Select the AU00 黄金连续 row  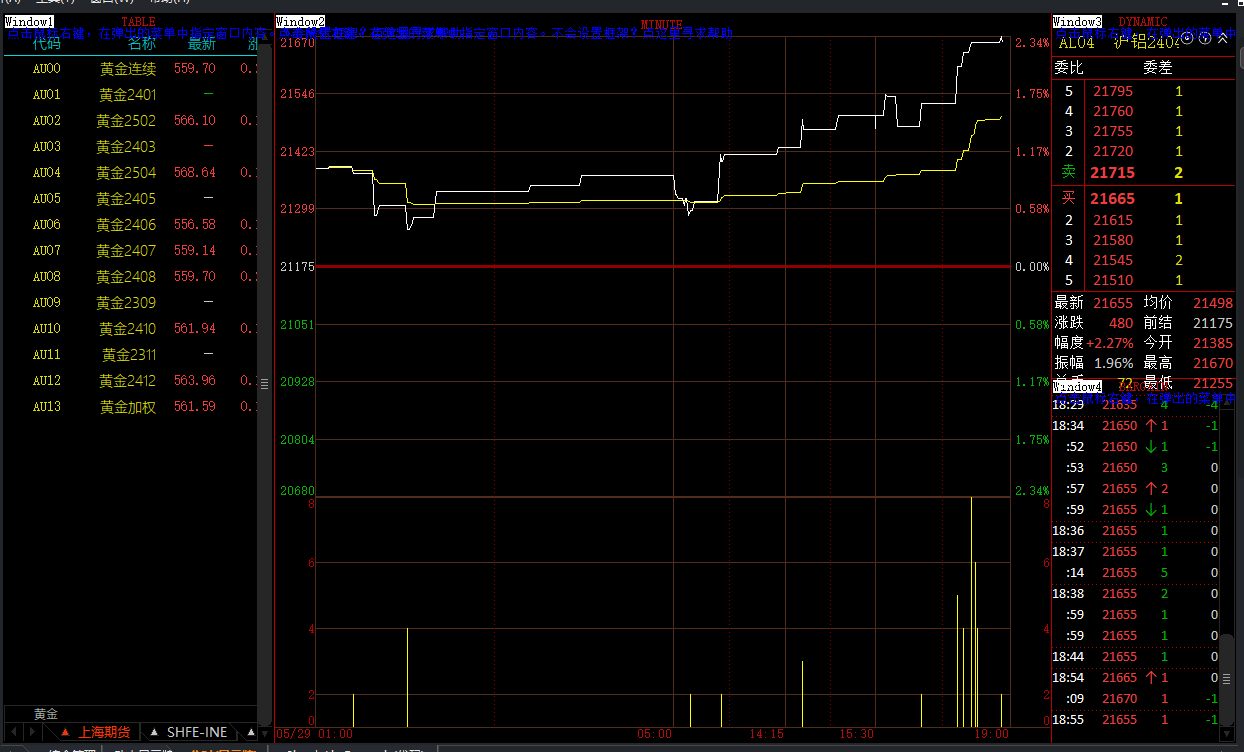click(x=130, y=68)
